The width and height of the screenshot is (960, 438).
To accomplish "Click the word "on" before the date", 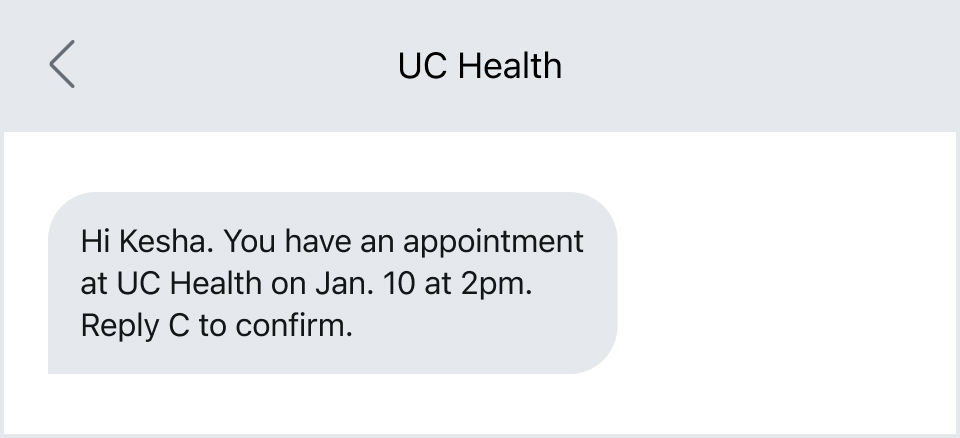I will [286, 284].
